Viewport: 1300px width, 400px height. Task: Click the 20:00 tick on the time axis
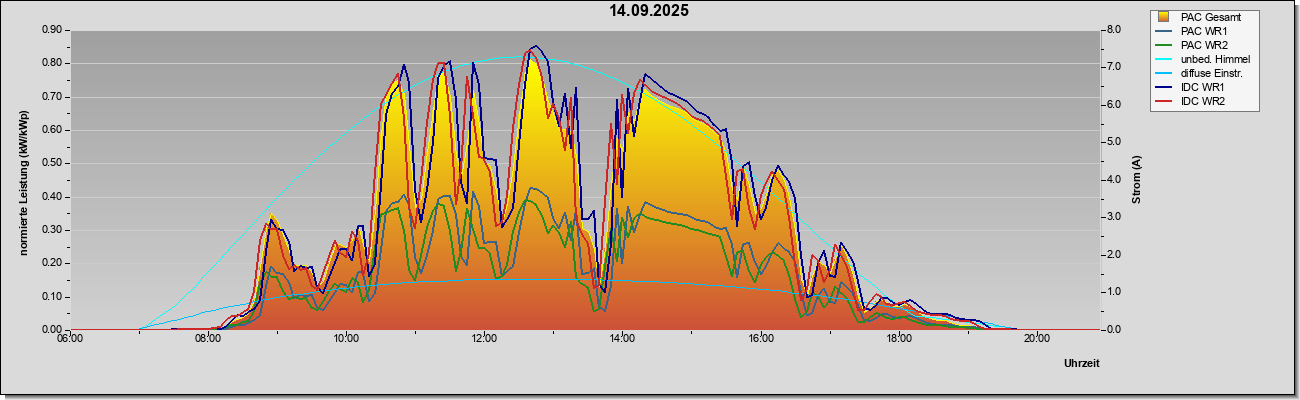(1037, 337)
